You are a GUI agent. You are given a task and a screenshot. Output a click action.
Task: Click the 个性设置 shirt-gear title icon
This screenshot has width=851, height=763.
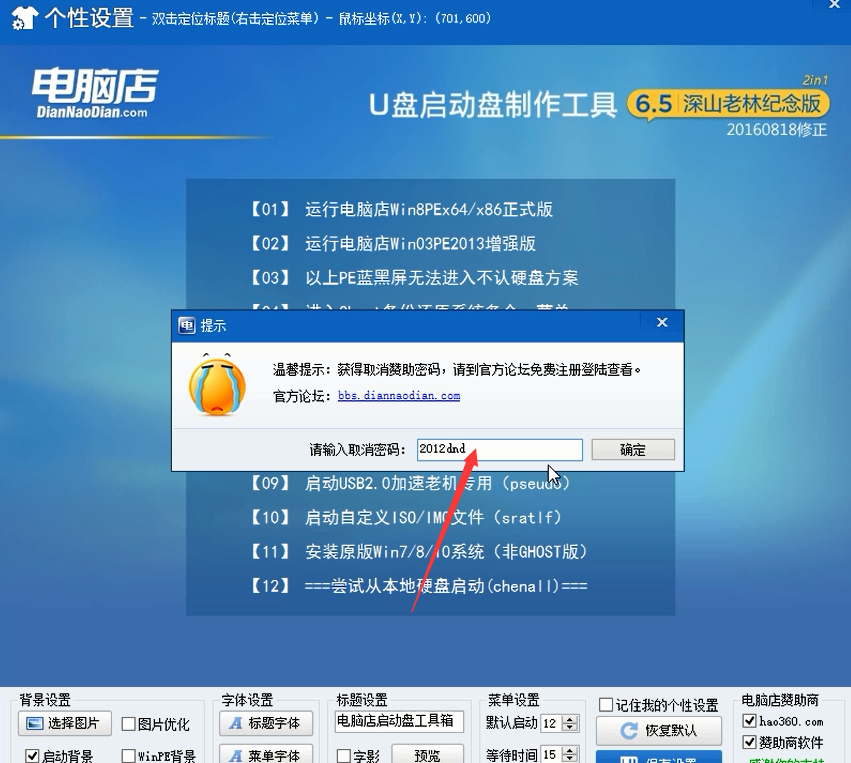24,18
